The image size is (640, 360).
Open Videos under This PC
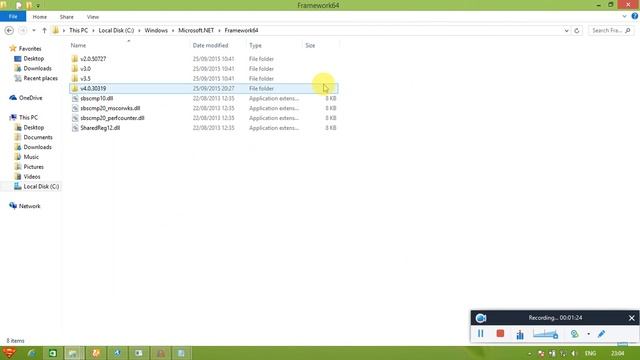pos(32,177)
